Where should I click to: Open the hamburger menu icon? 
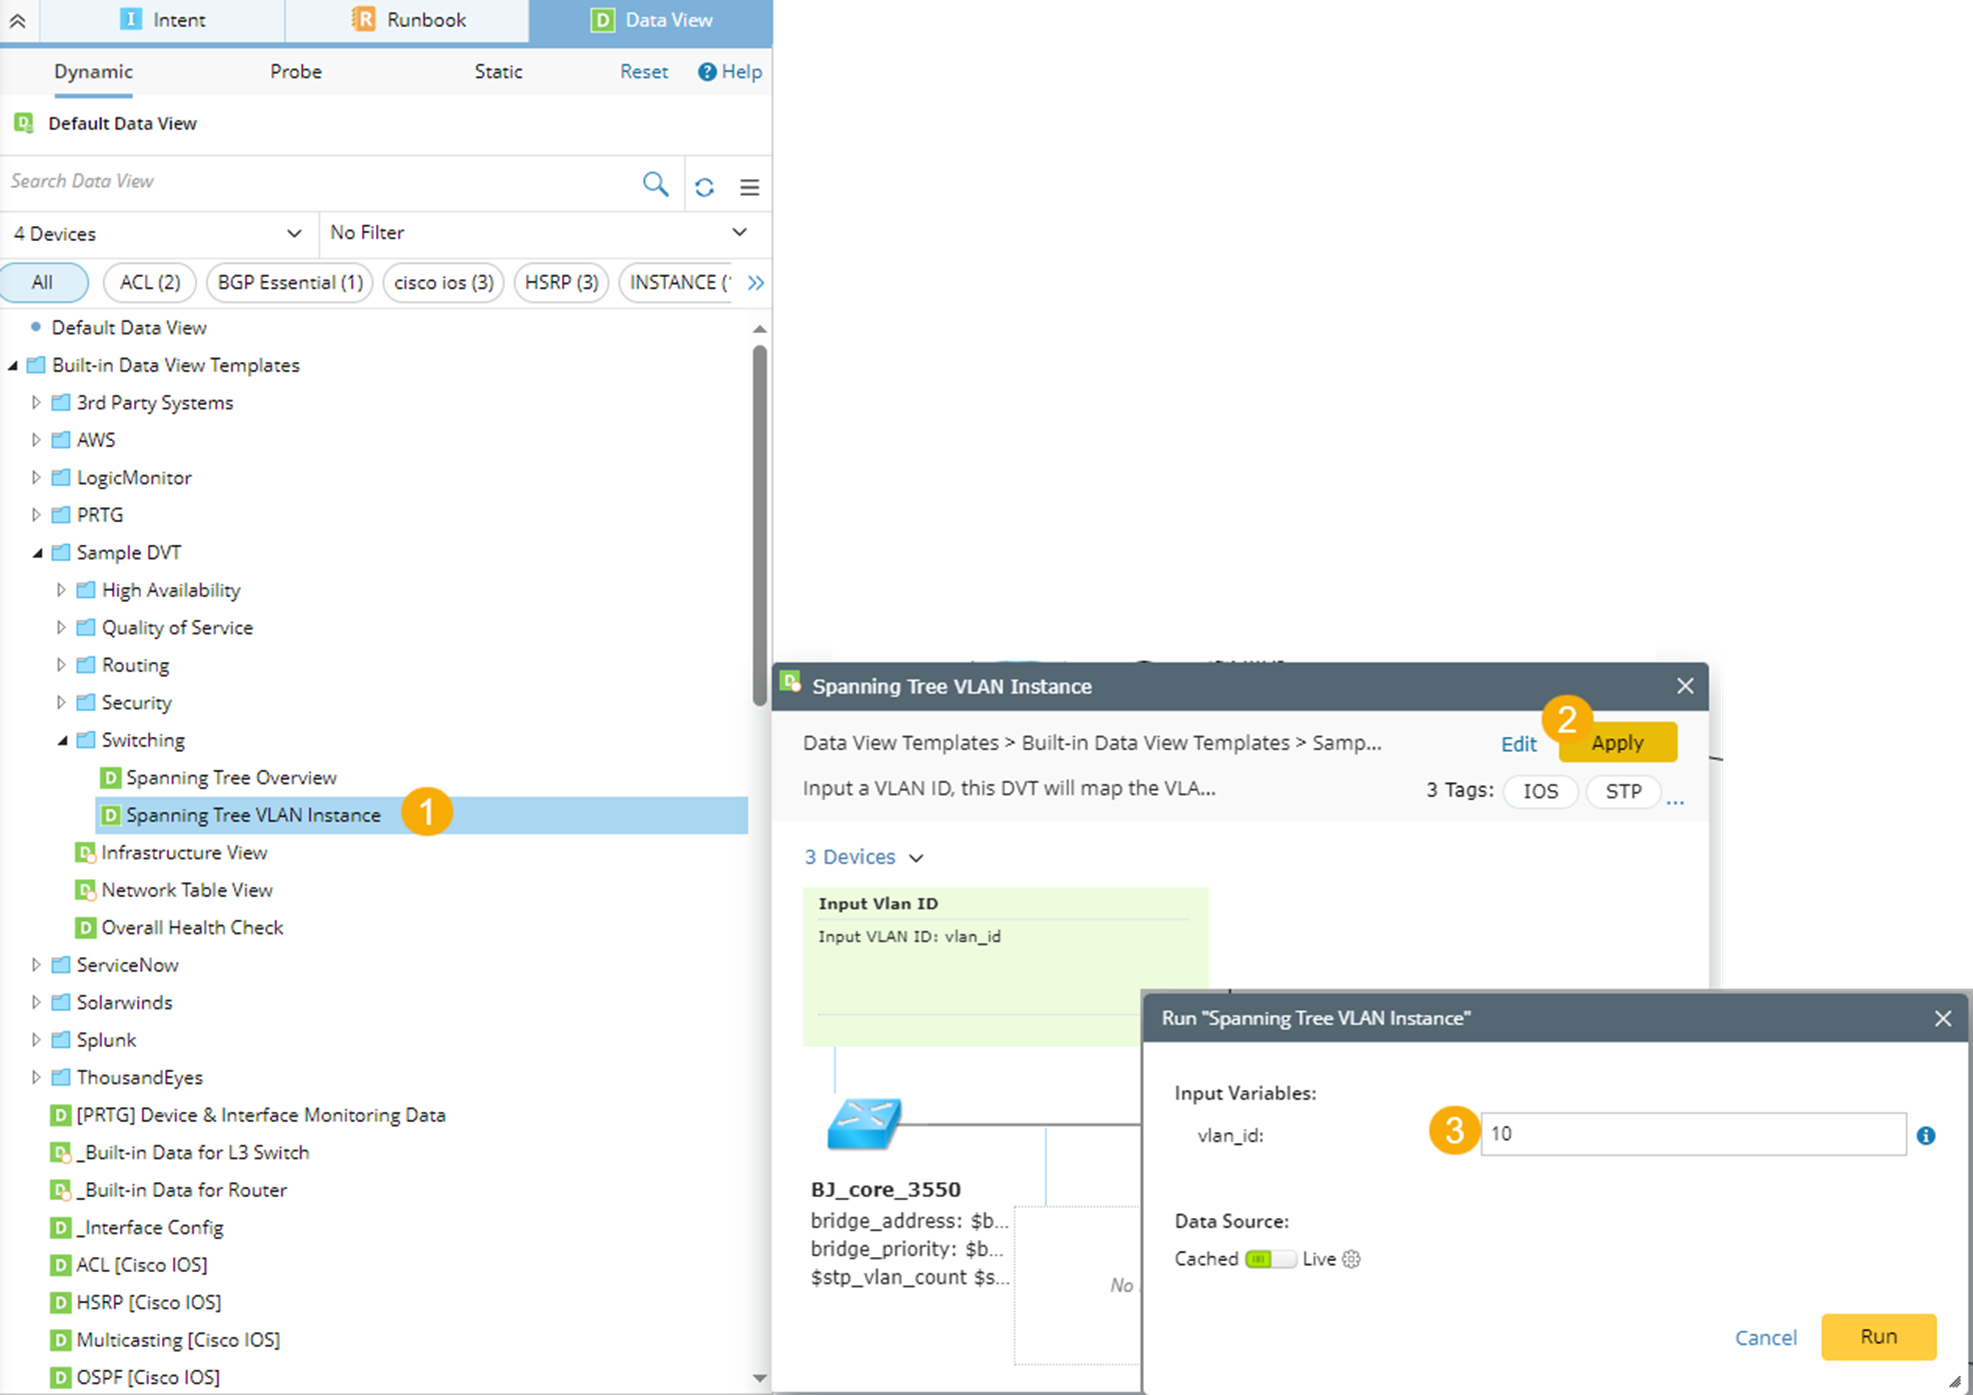(749, 187)
